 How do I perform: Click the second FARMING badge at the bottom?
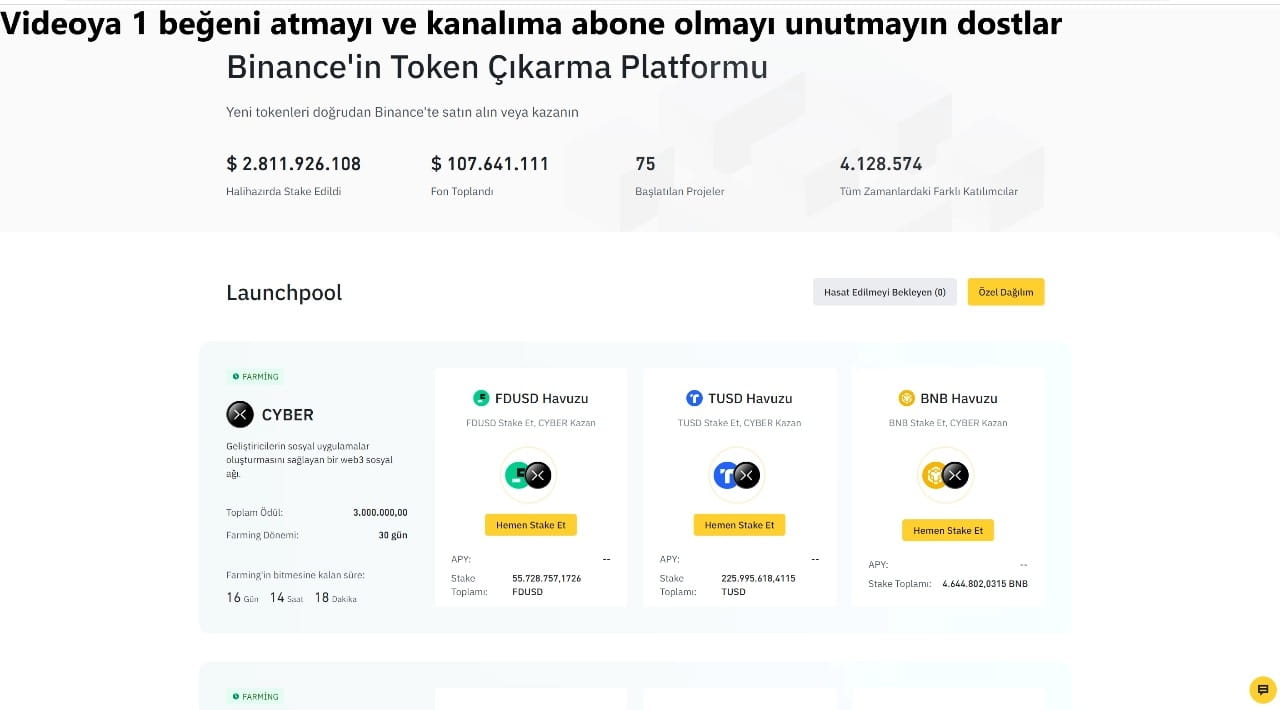pos(255,696)
